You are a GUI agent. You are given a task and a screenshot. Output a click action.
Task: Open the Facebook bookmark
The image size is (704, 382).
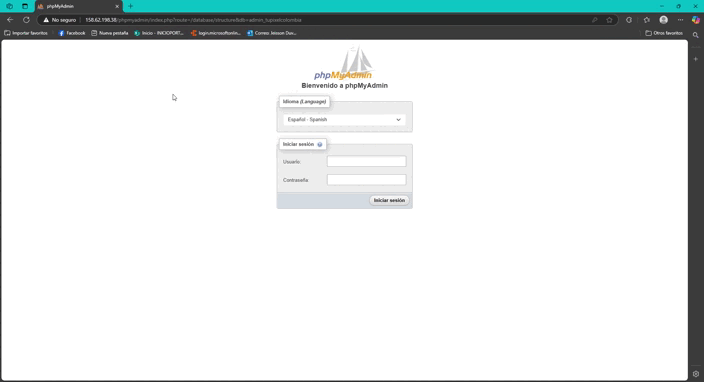point(71,33)
